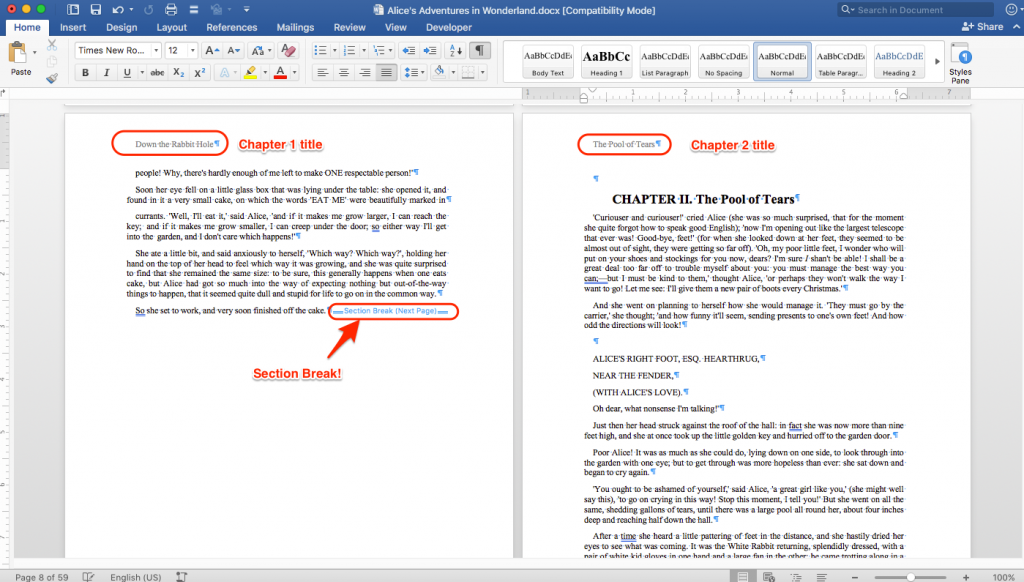The image size is (1024, 582).
Task: Open the Developer tab
Action: [449, 27]
